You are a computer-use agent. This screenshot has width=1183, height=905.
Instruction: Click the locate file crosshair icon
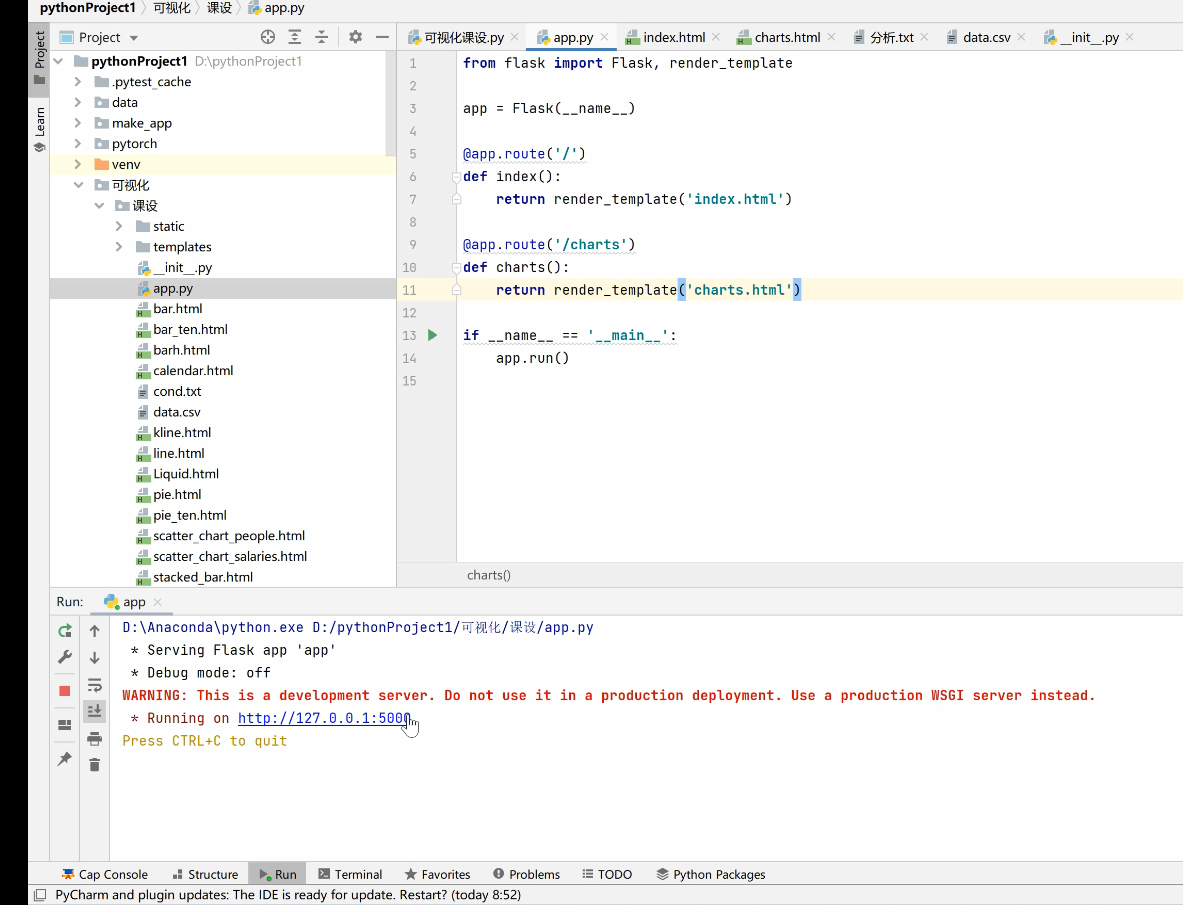pos(268,37)
